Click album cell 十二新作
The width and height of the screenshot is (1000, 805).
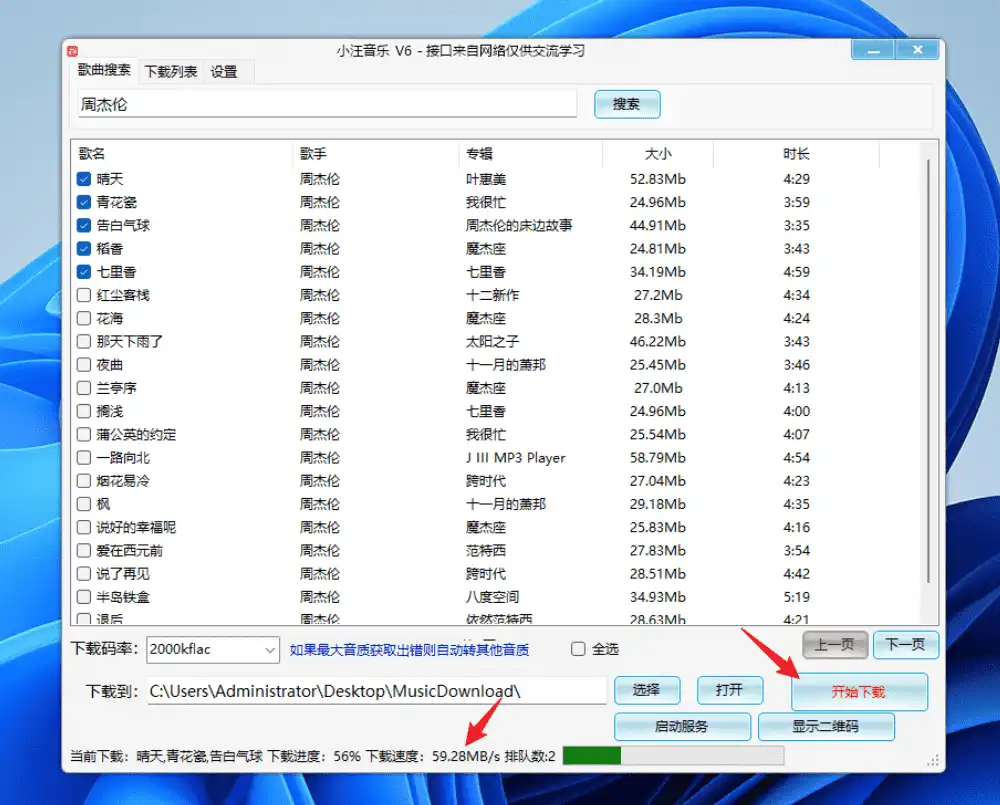492,295
